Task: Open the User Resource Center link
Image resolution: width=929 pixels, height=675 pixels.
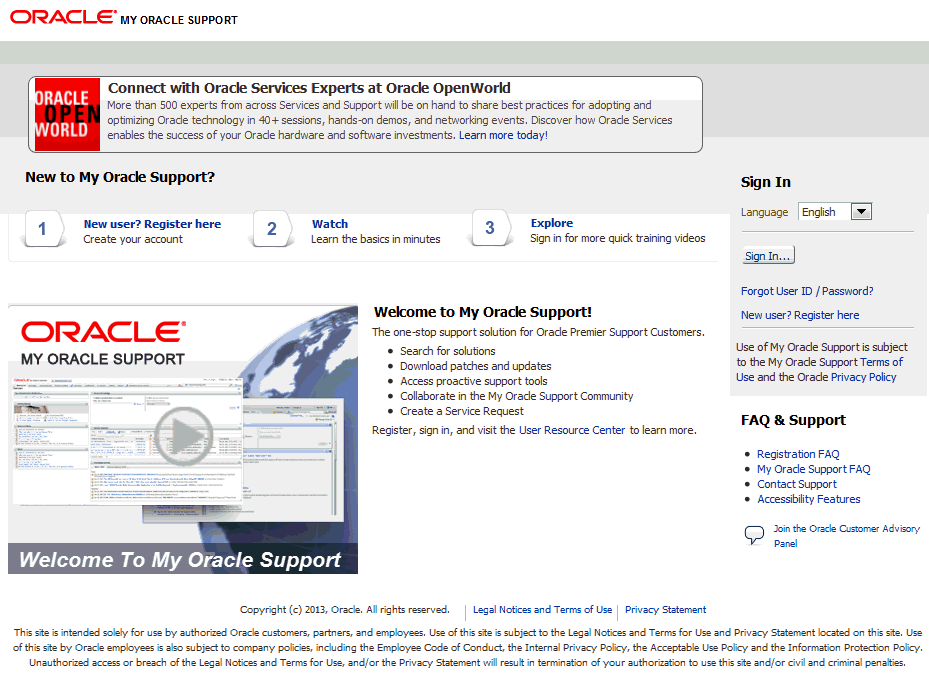Action: 572,430
